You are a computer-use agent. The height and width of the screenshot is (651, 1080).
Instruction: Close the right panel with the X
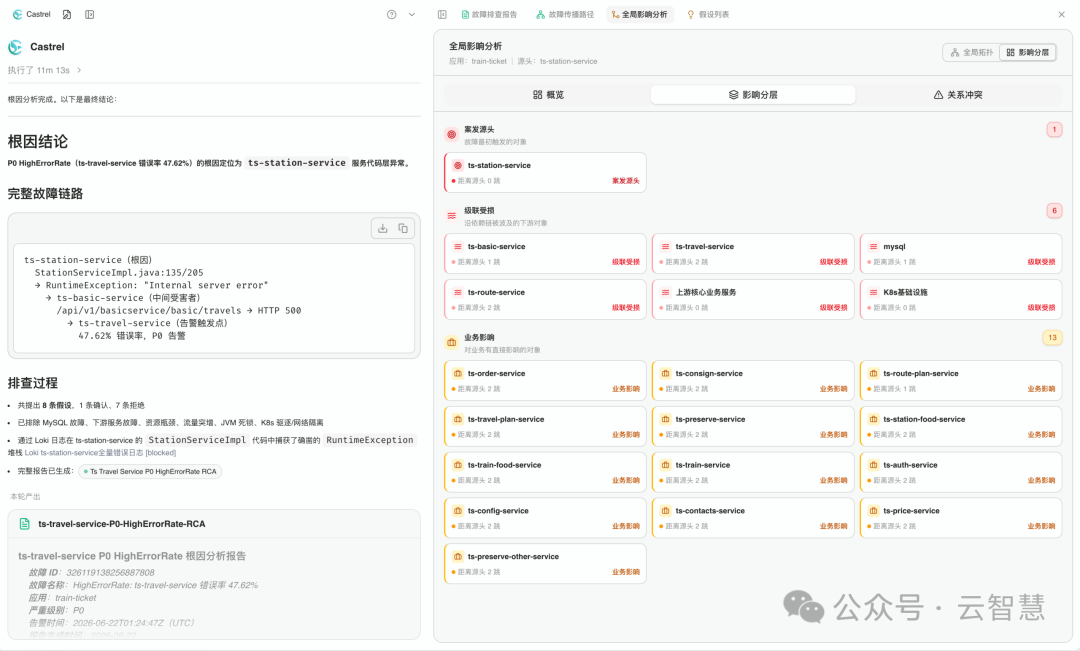(x=1061, y=14)
